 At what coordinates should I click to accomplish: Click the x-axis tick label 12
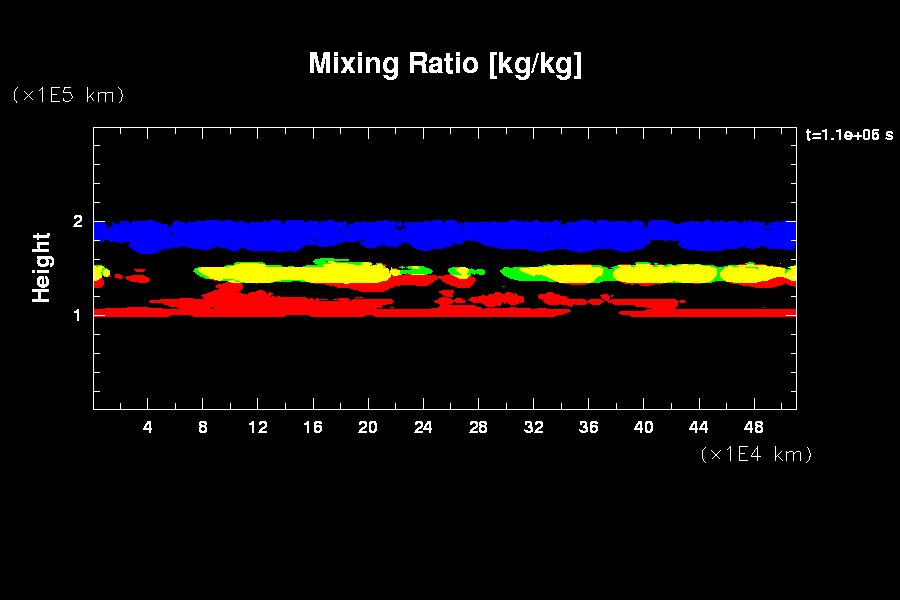tap(258, 428)
